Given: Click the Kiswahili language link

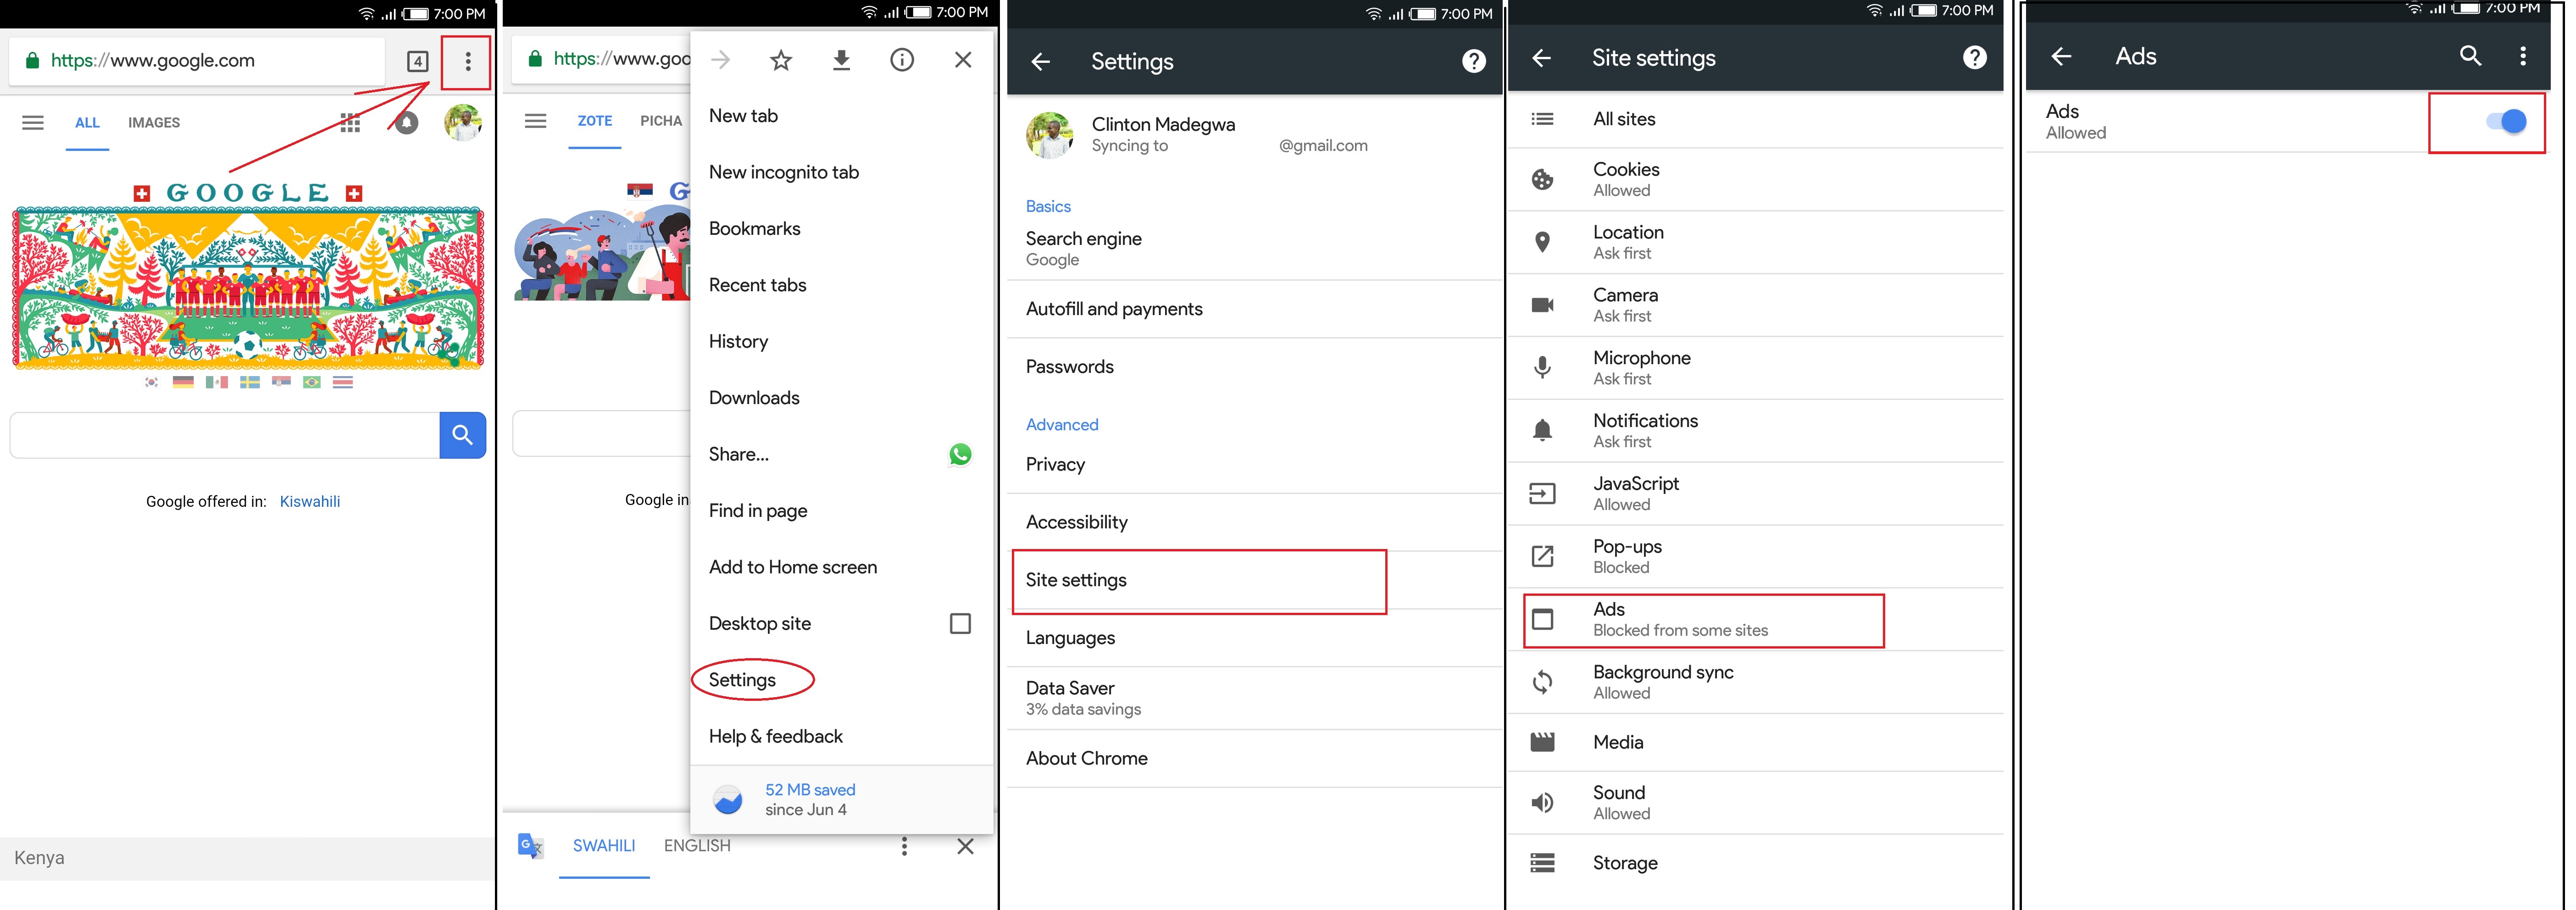Looking at the screenshot, I should (310, 502).
